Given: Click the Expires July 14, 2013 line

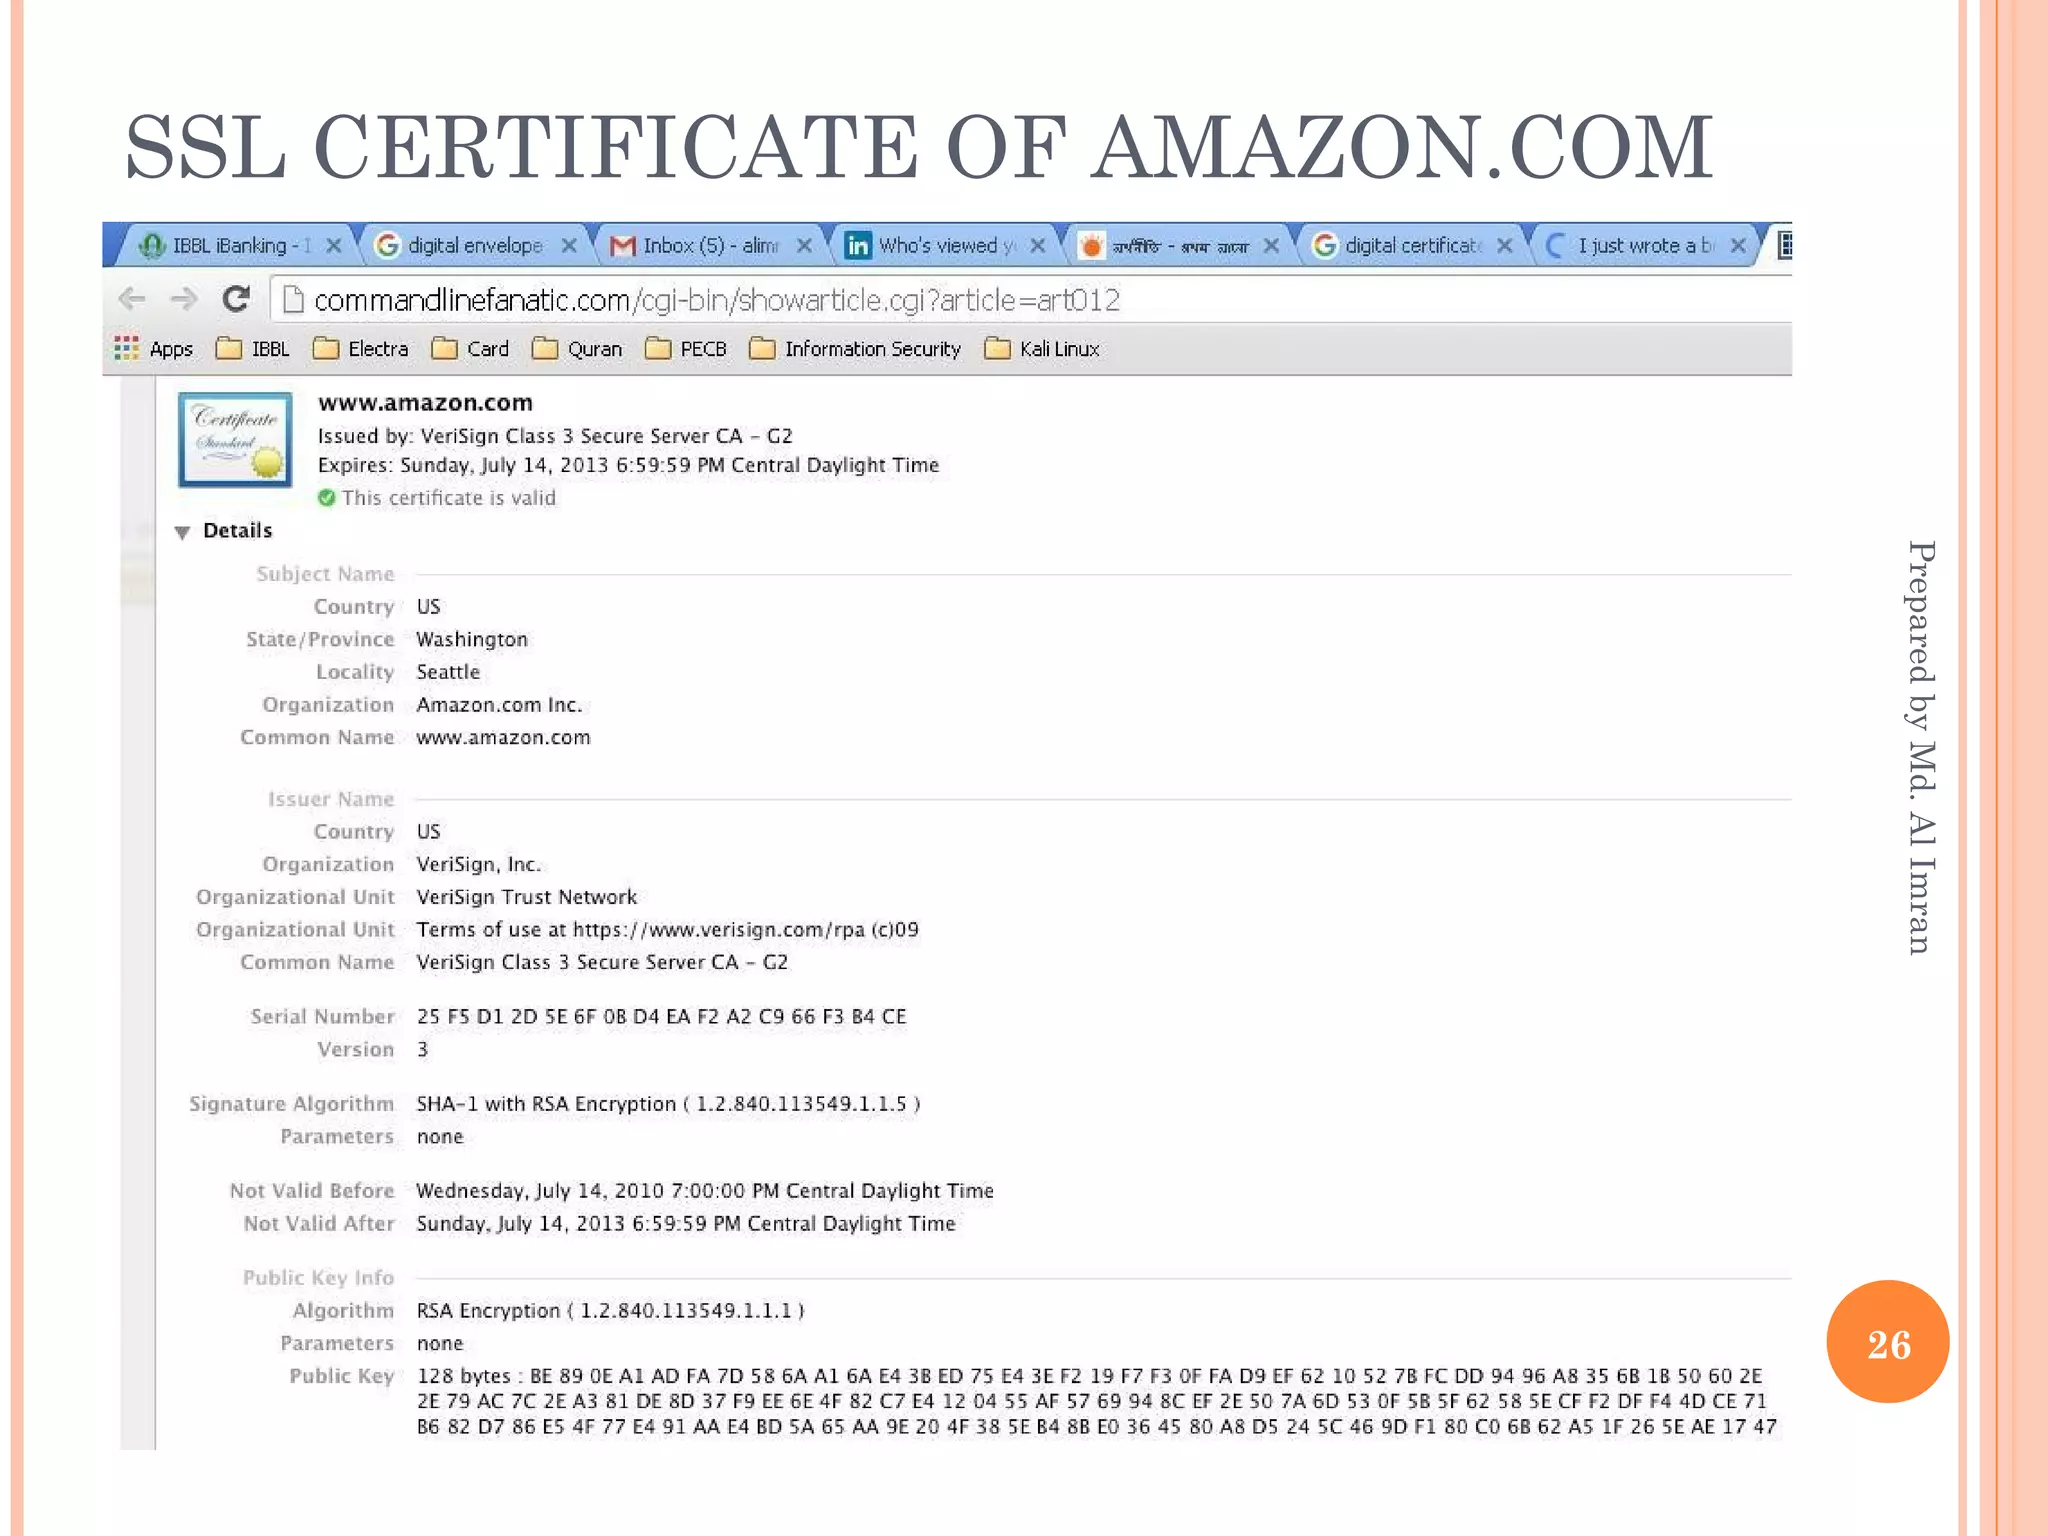Looking at the screenshot, I should (628, 465).
